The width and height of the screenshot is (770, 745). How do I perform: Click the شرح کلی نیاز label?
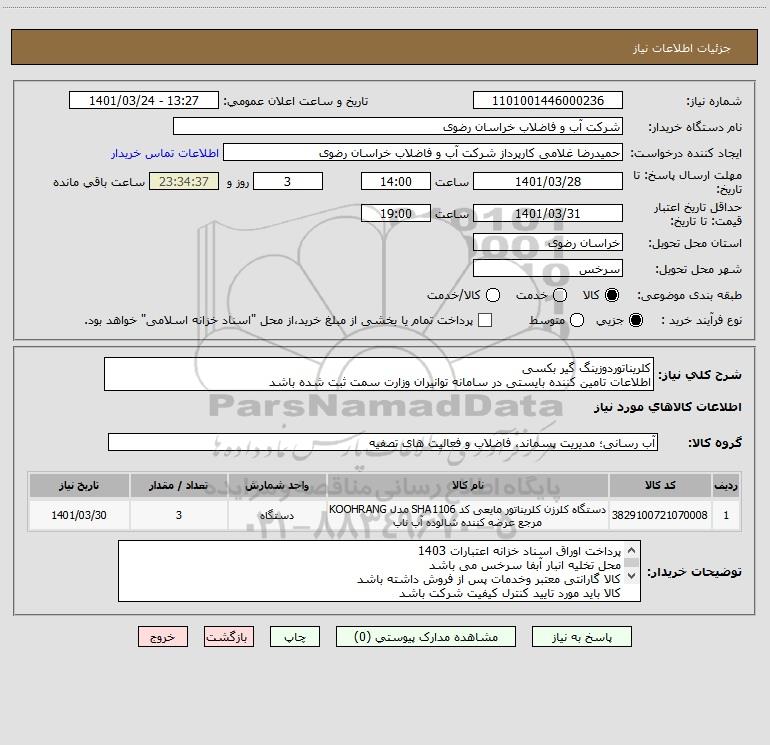[x=700, y=375]
